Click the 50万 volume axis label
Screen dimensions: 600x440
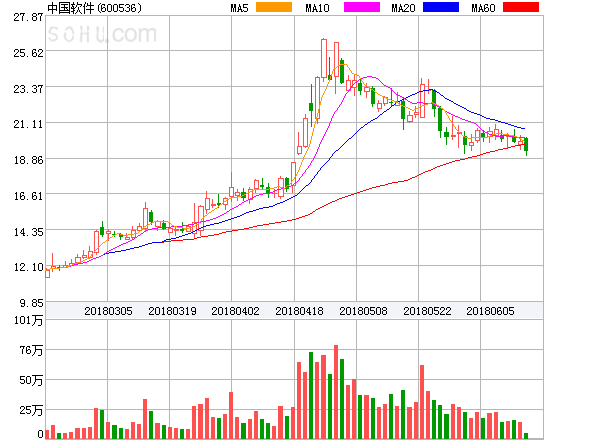coord(31,380)
